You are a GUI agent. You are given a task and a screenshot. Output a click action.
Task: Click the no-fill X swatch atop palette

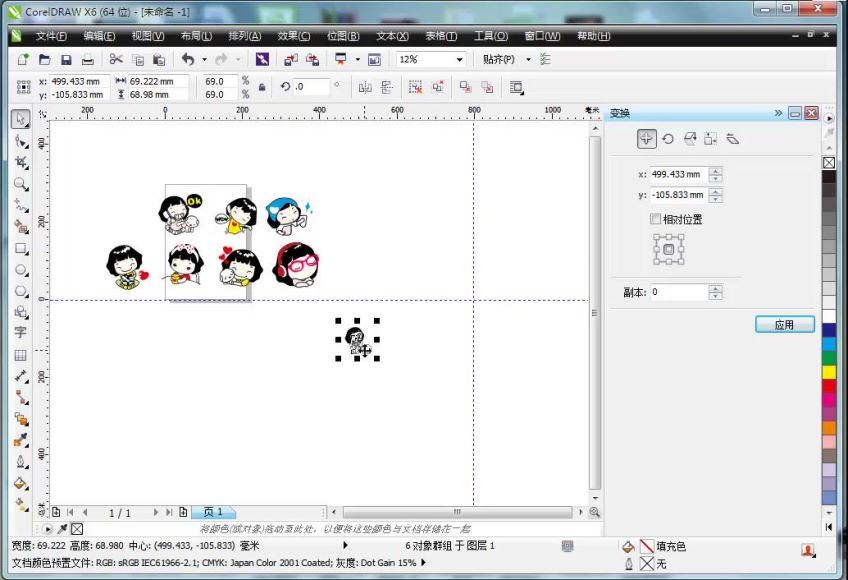point(829,162)
